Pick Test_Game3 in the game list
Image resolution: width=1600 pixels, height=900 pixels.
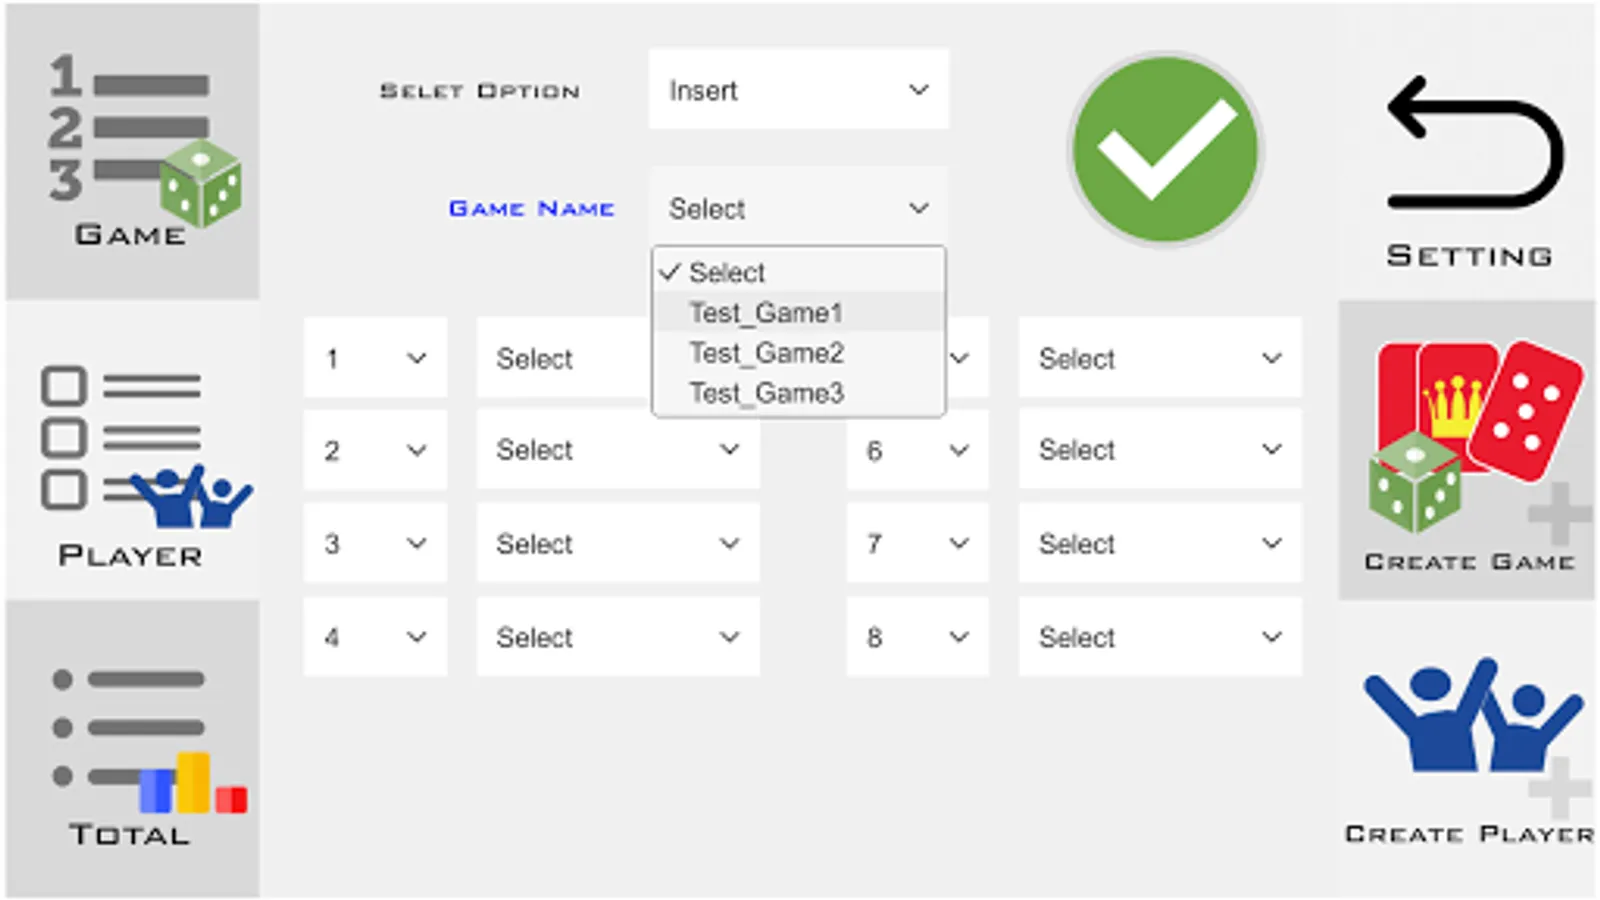(x=766, y=393)
